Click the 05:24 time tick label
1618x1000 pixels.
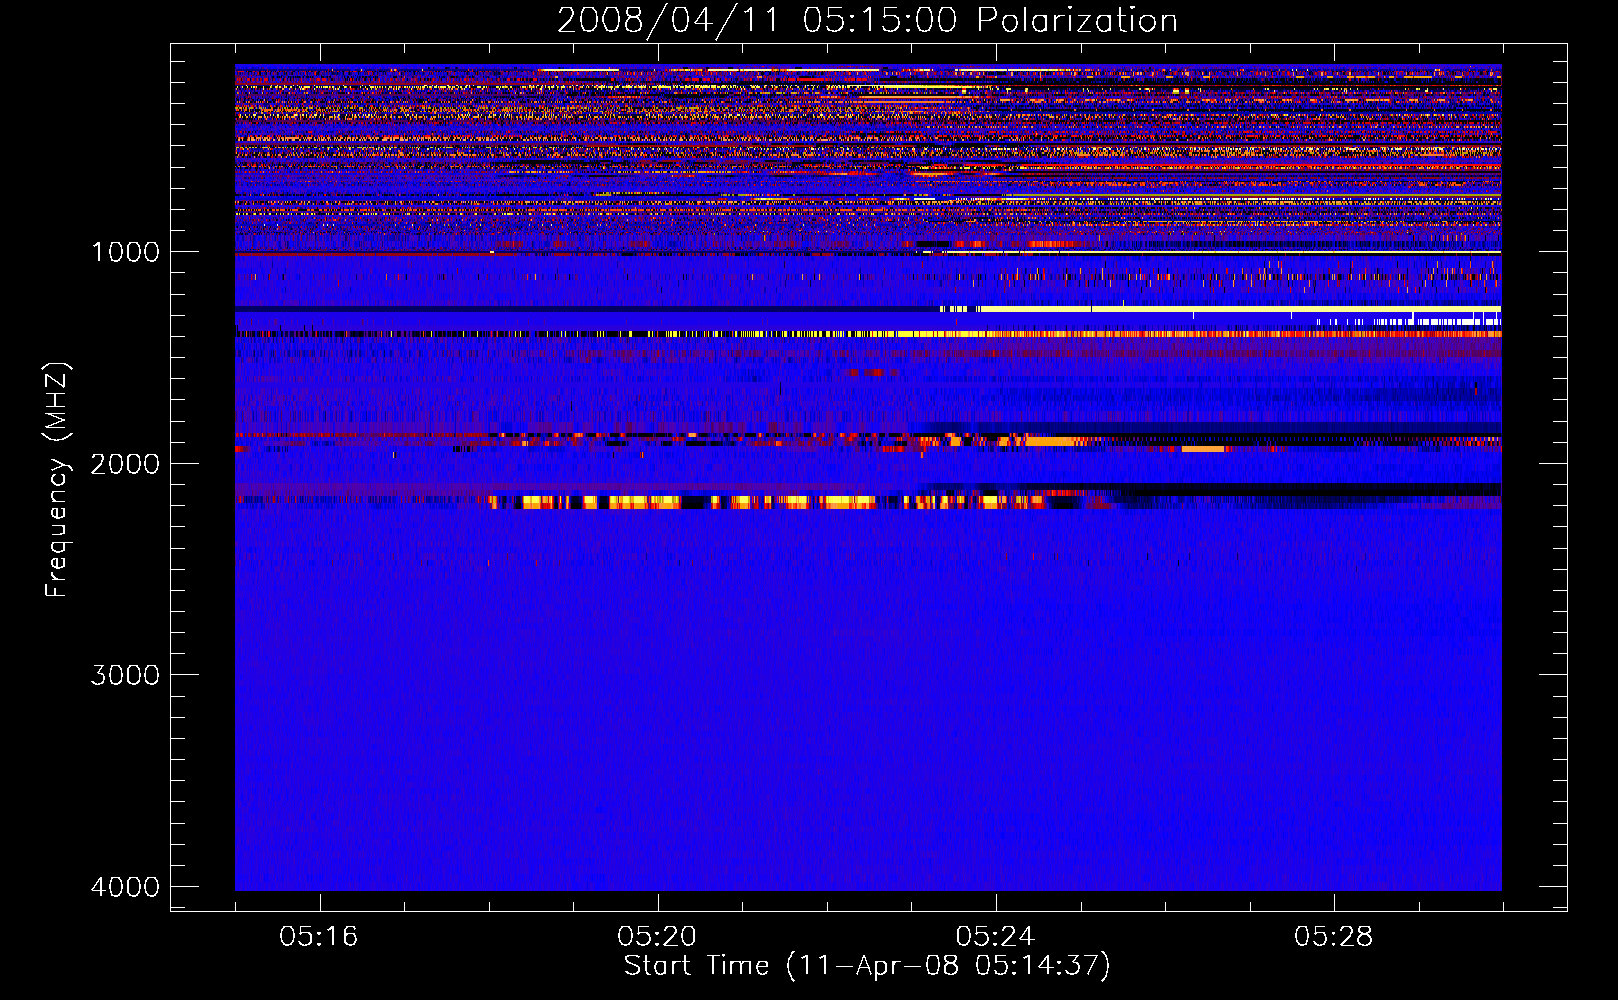pyautogui.click(x=995, y=937)
